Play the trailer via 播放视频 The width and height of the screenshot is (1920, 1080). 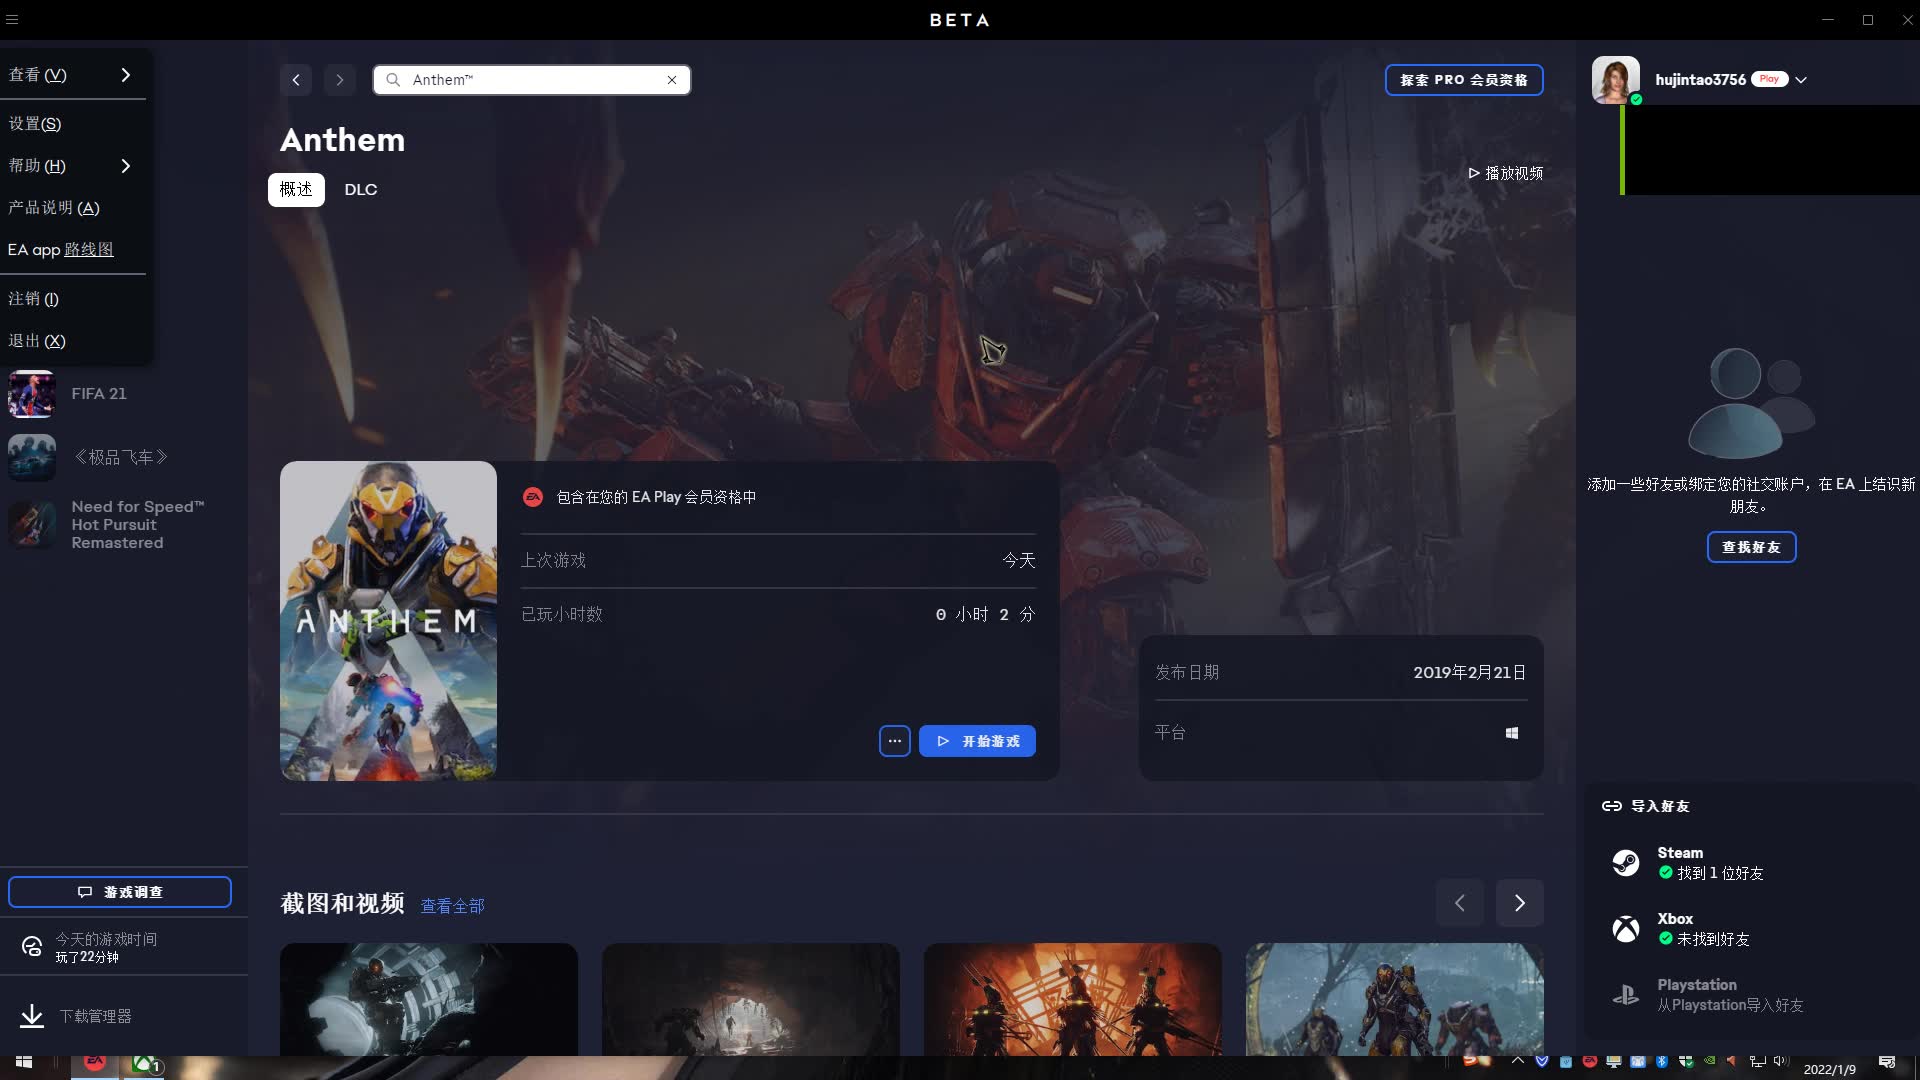[1505, 173]
